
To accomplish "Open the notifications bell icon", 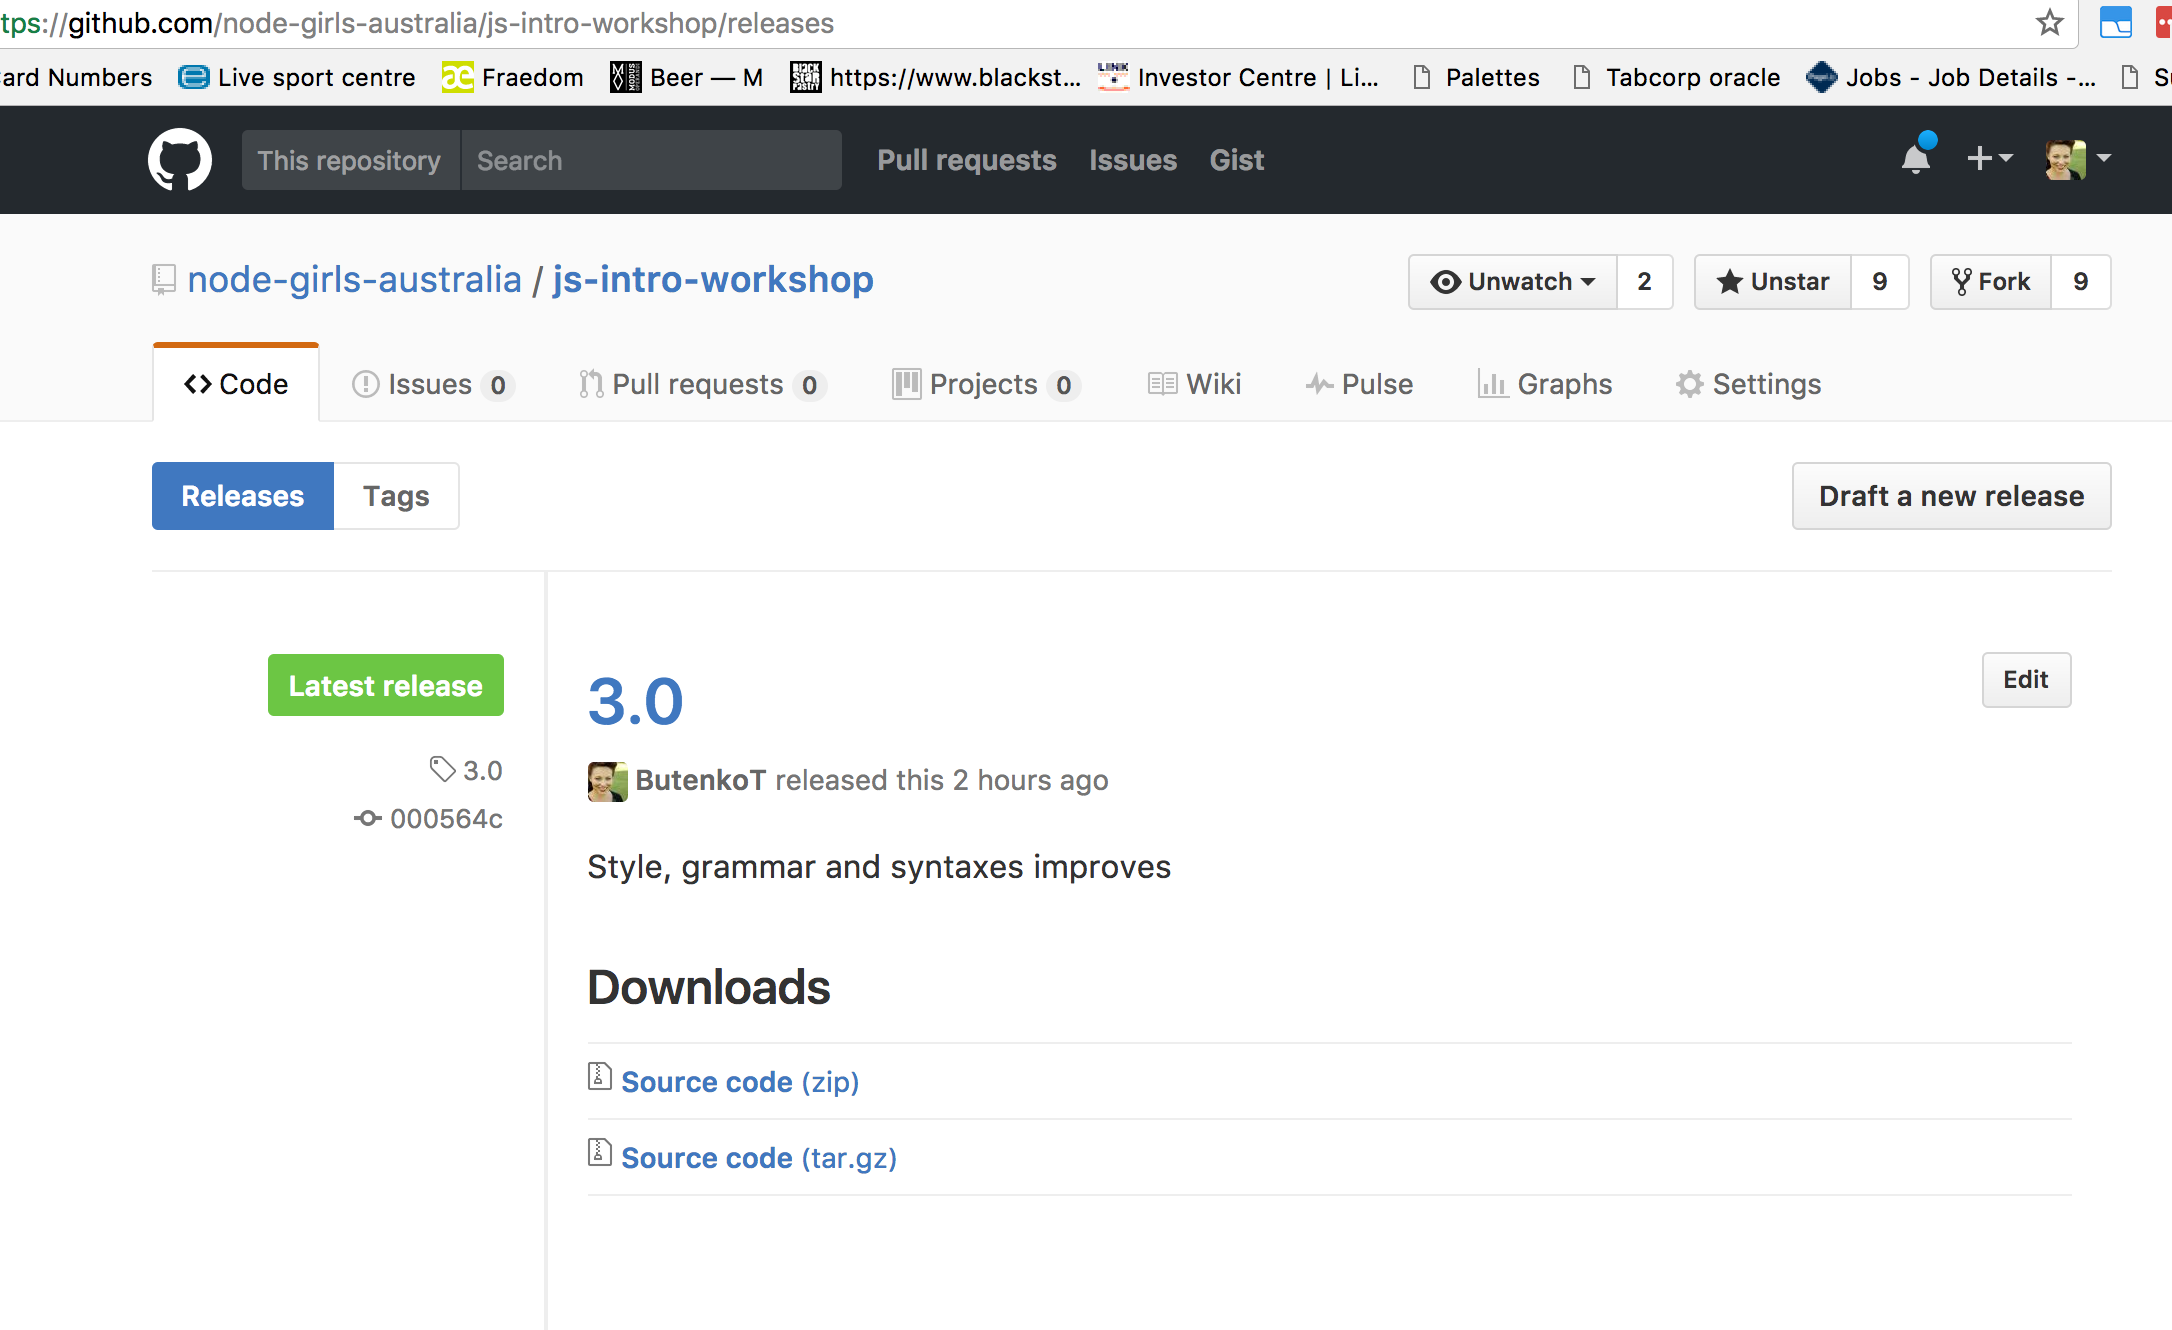I will tap(1916, 159).
